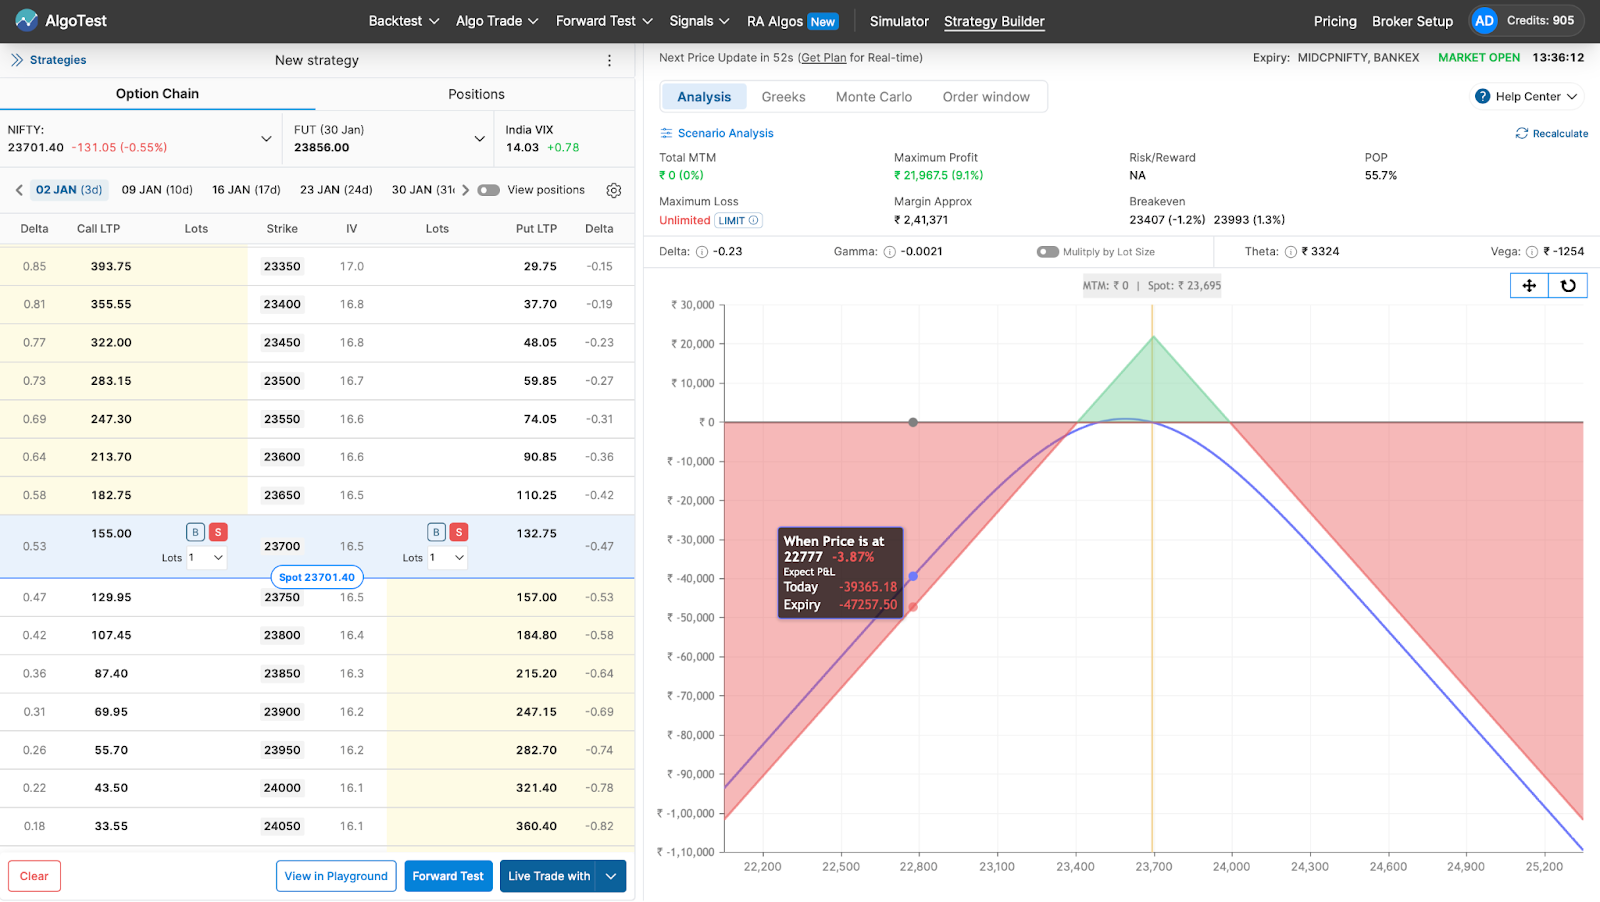The height and width of the screenshot is (902, 1600).
Task: Open Strategy Builder in navigation
Action: point(994,21)
